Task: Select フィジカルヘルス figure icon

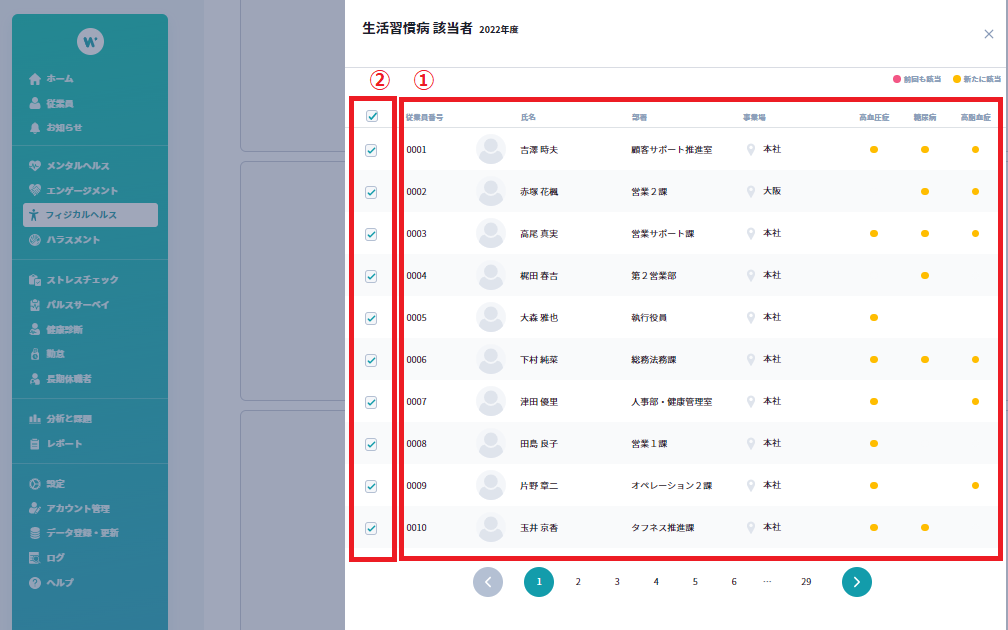Action: (33, 215)
